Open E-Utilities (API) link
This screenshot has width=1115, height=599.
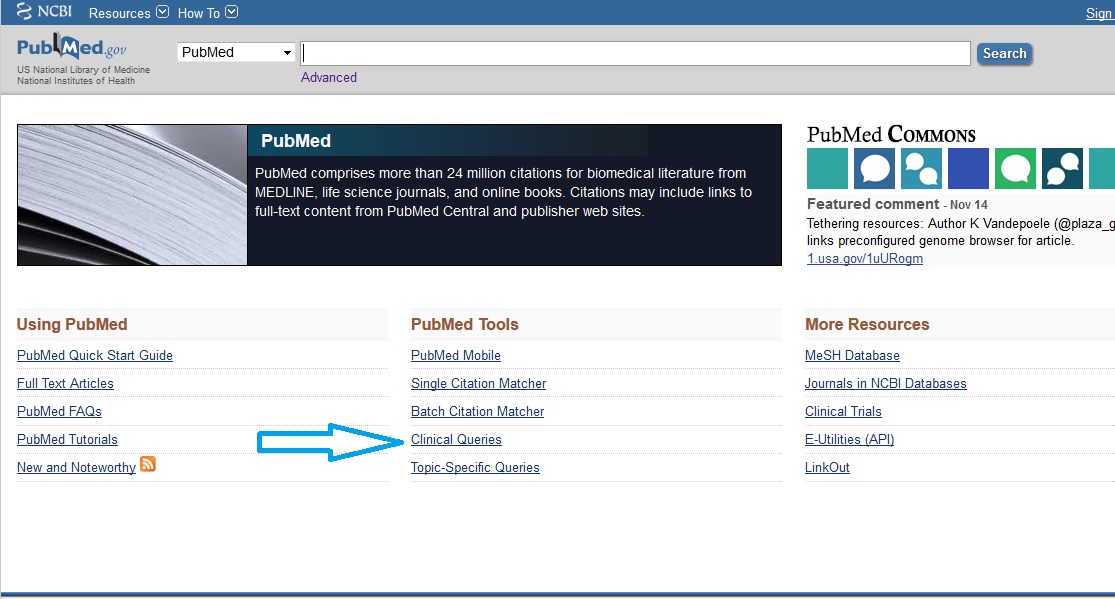click(849, 440)
